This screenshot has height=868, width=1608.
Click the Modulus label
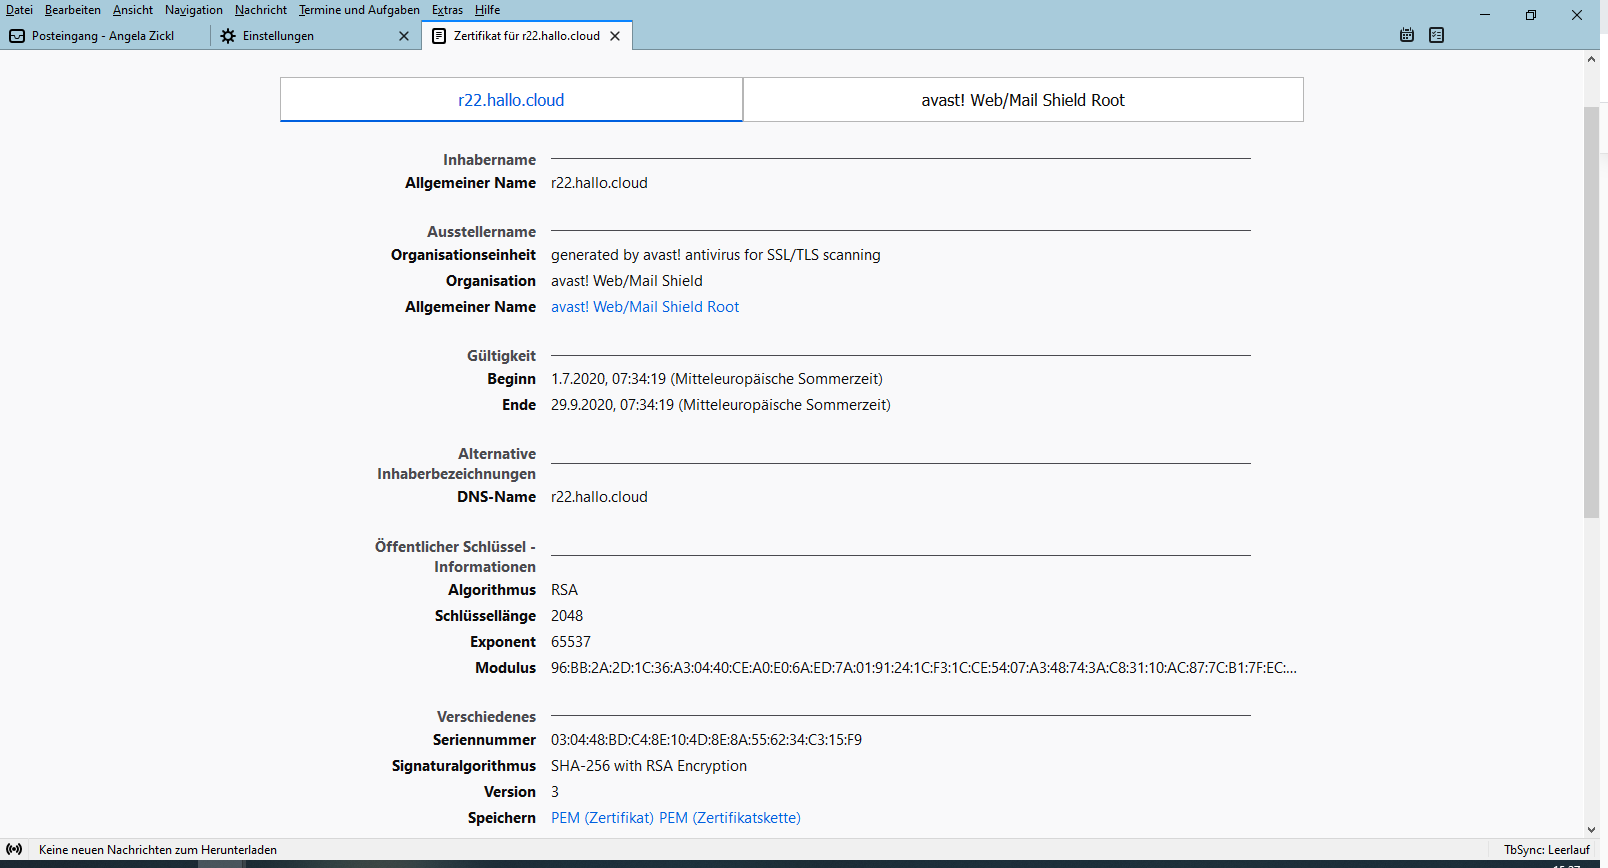[506, 668]
